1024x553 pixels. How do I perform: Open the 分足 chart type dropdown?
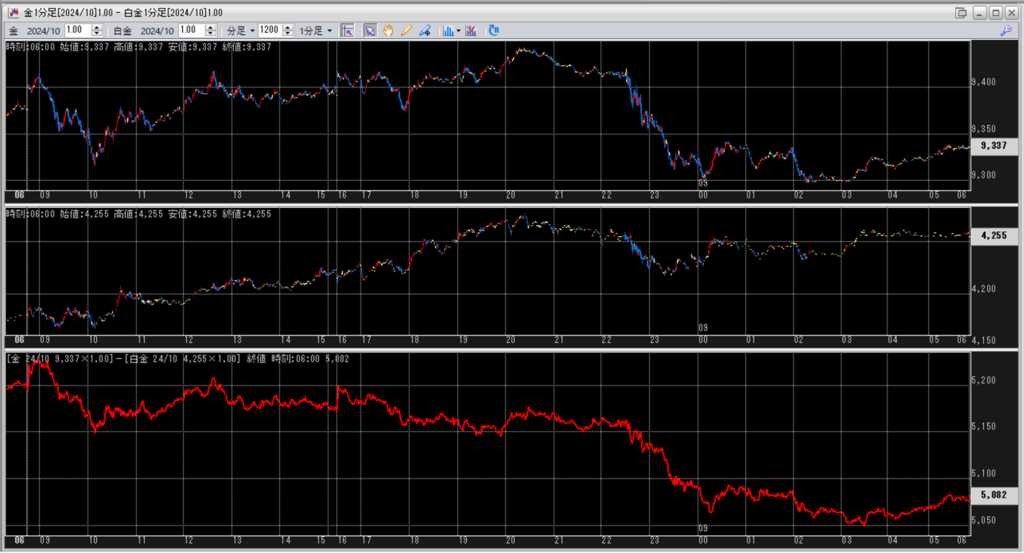(x=241, y=31)
